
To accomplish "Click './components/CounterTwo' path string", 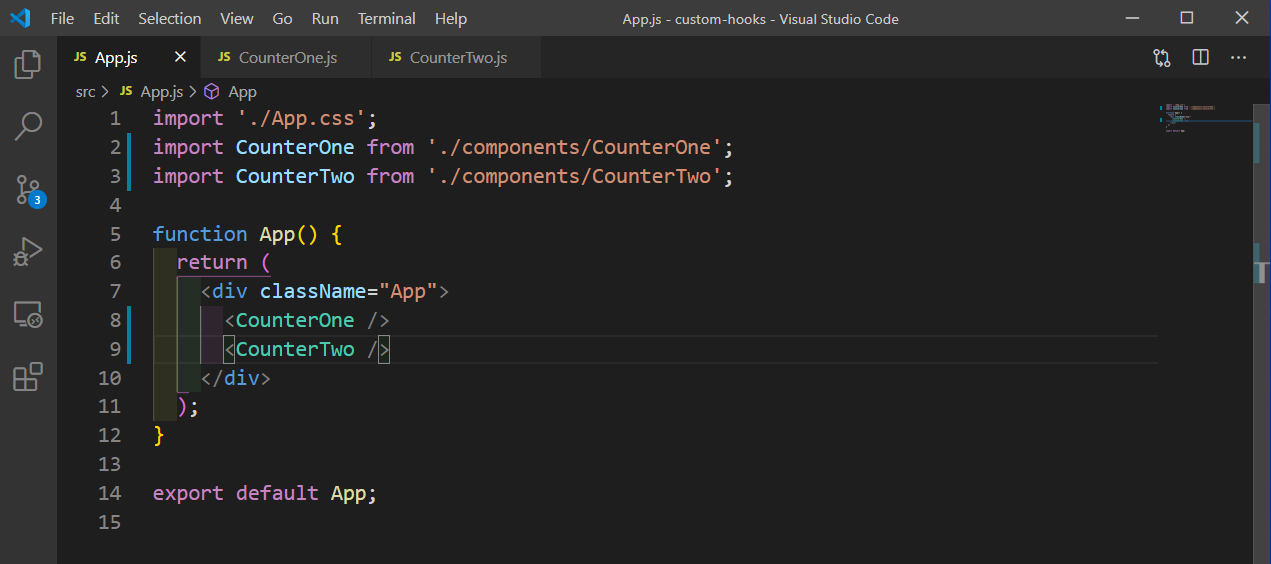I will click(x=574, y=176).
